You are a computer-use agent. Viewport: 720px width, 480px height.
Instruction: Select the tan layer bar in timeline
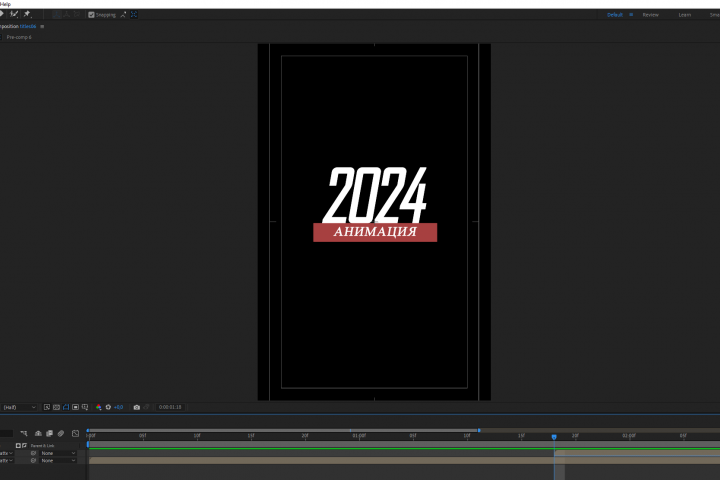404,461
